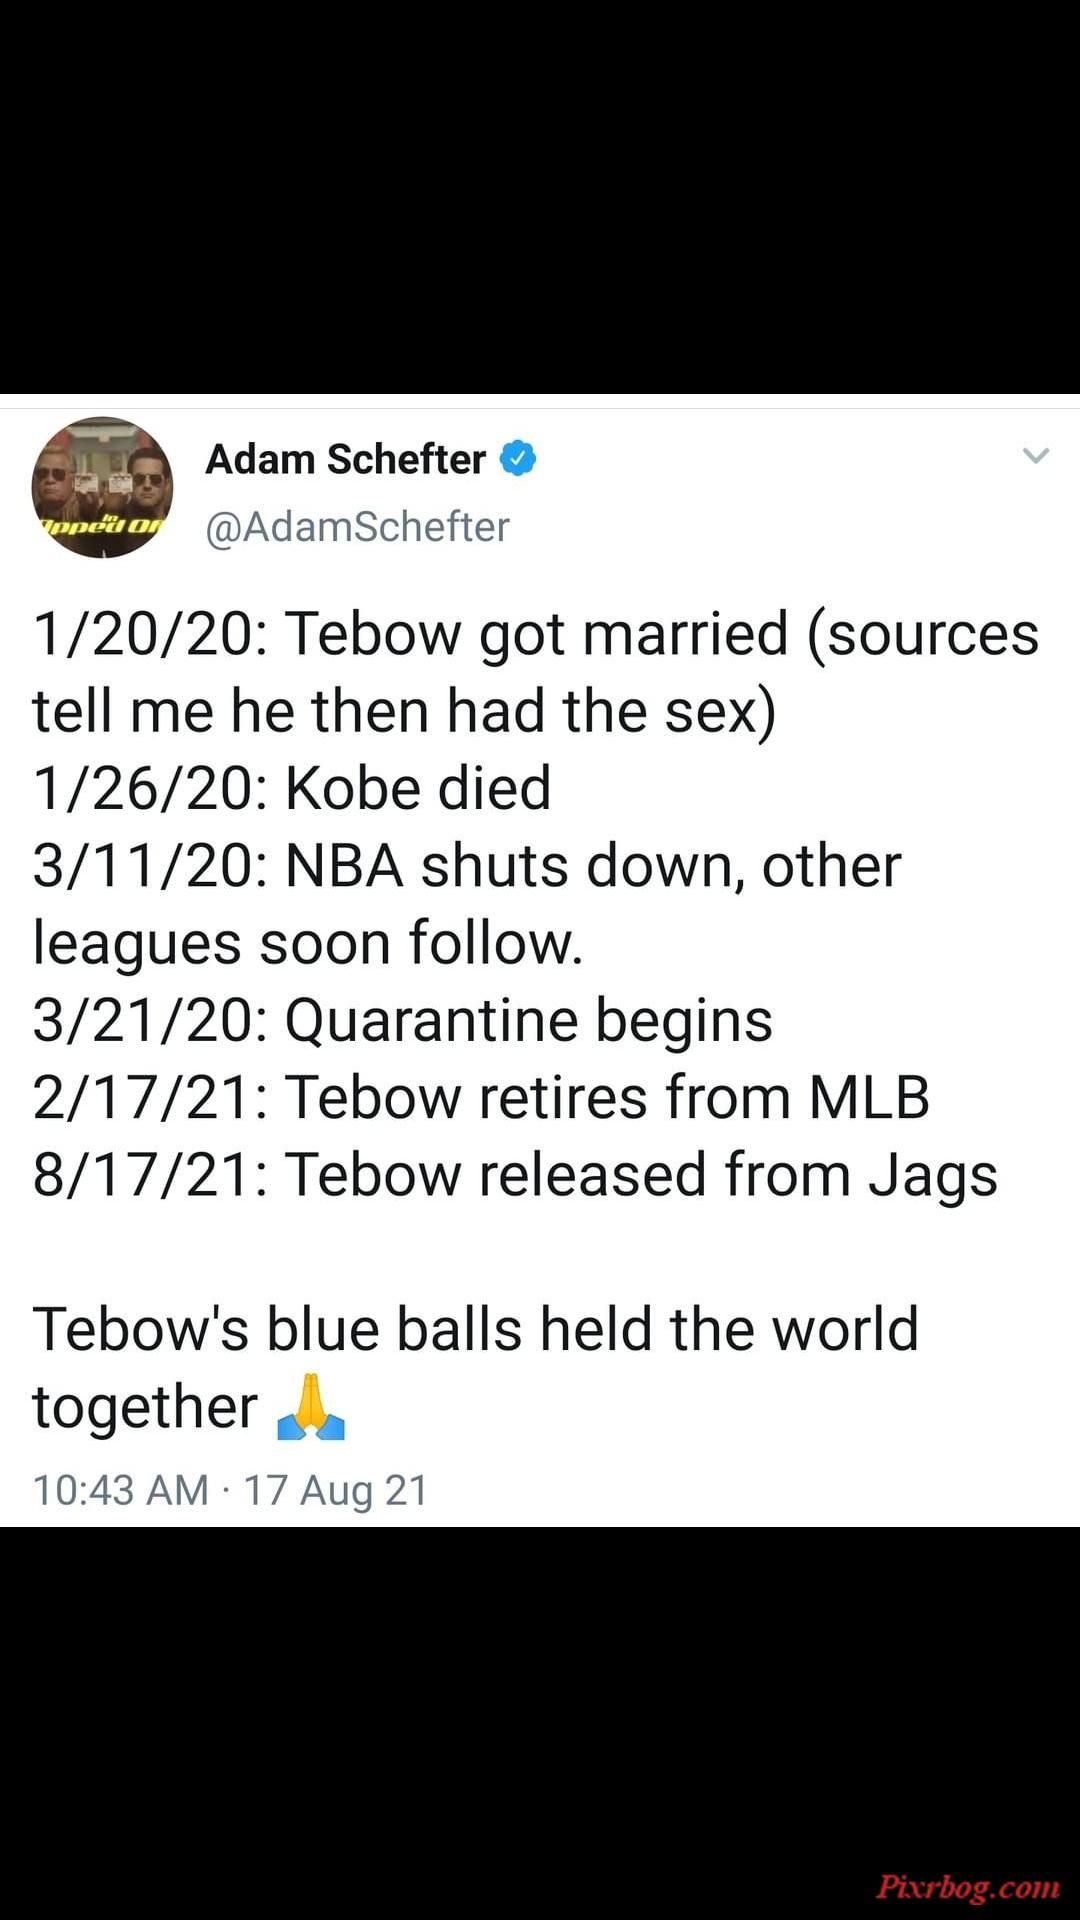
Task: Select the 'leagues soon follow.' line
Action: (308, 943)
